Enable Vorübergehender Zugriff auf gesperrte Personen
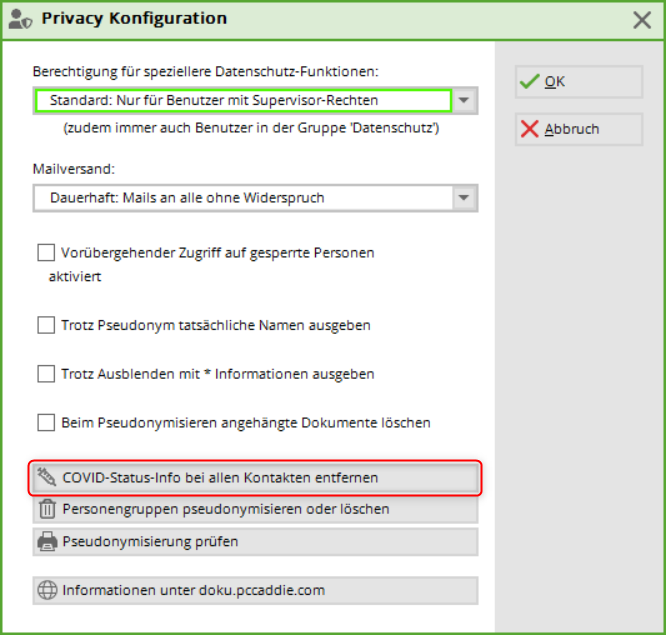This screenshot has width=666, height=635. (x=46, y=253)
